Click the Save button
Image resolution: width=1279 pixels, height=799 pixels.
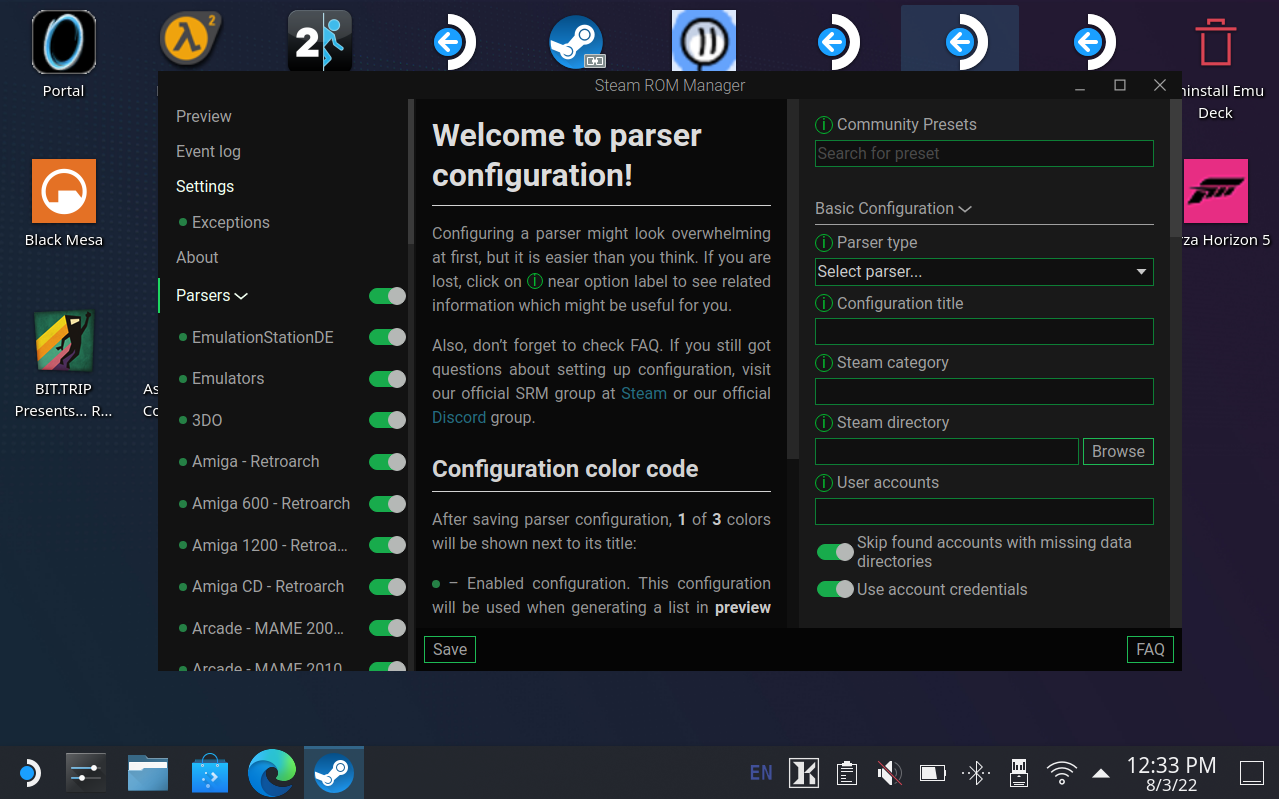450,650
